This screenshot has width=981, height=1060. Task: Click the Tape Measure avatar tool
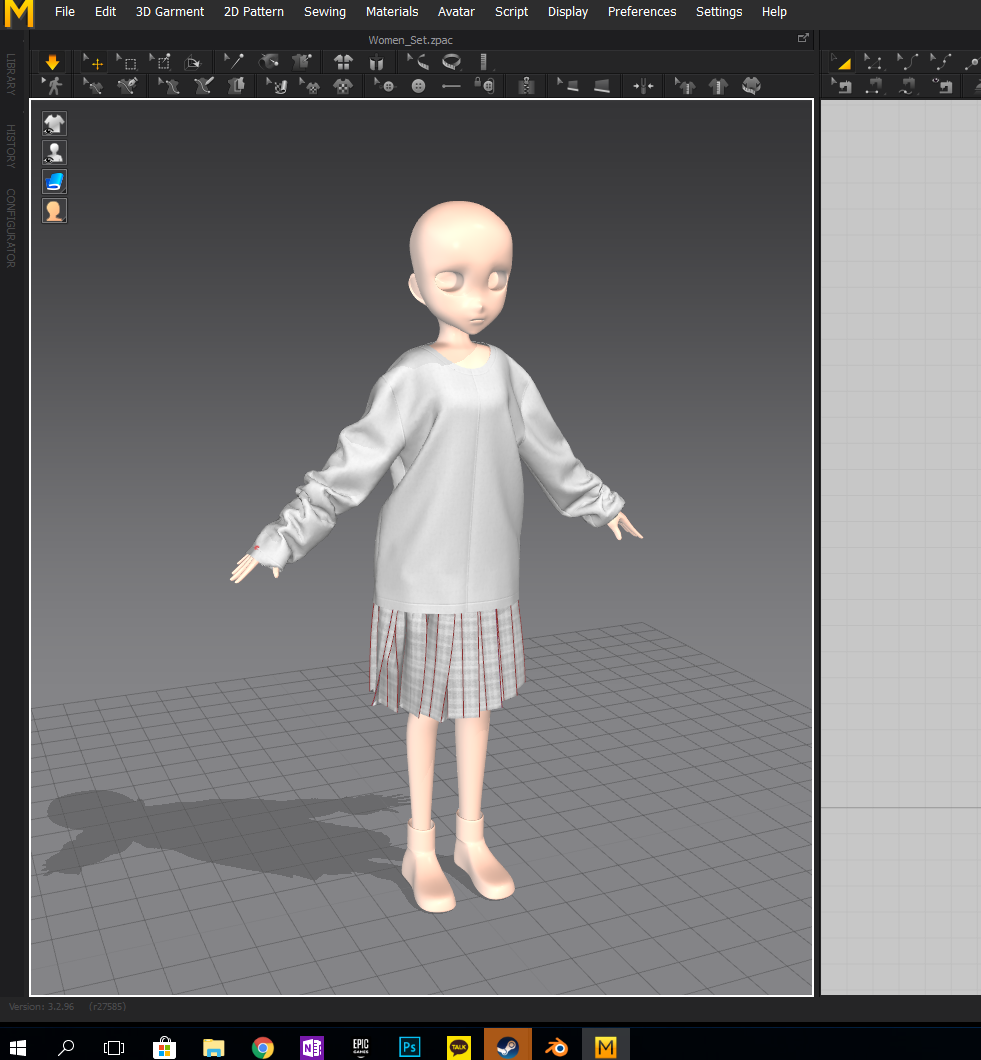coord(452,62)
